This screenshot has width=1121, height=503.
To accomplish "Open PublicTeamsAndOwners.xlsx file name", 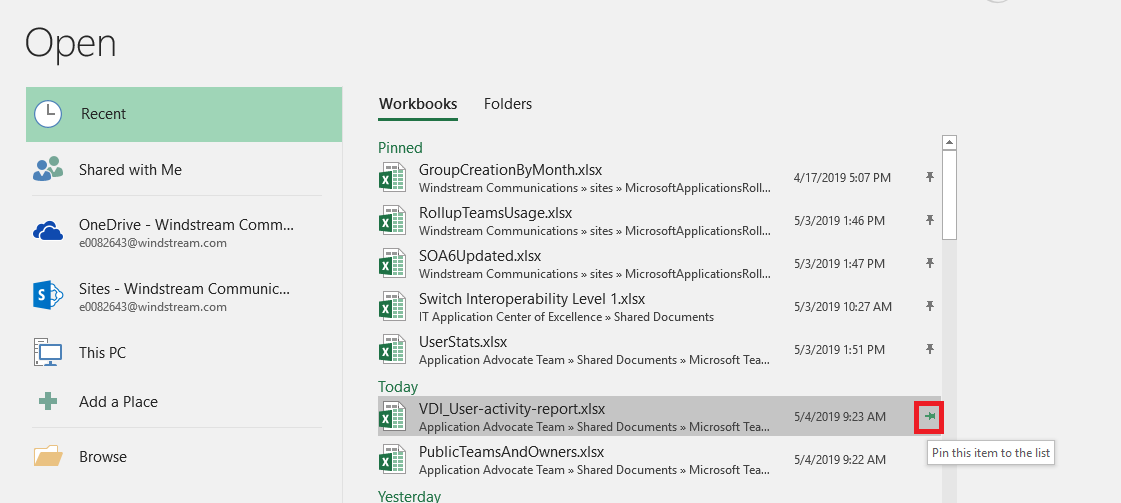I will point(511,452).
